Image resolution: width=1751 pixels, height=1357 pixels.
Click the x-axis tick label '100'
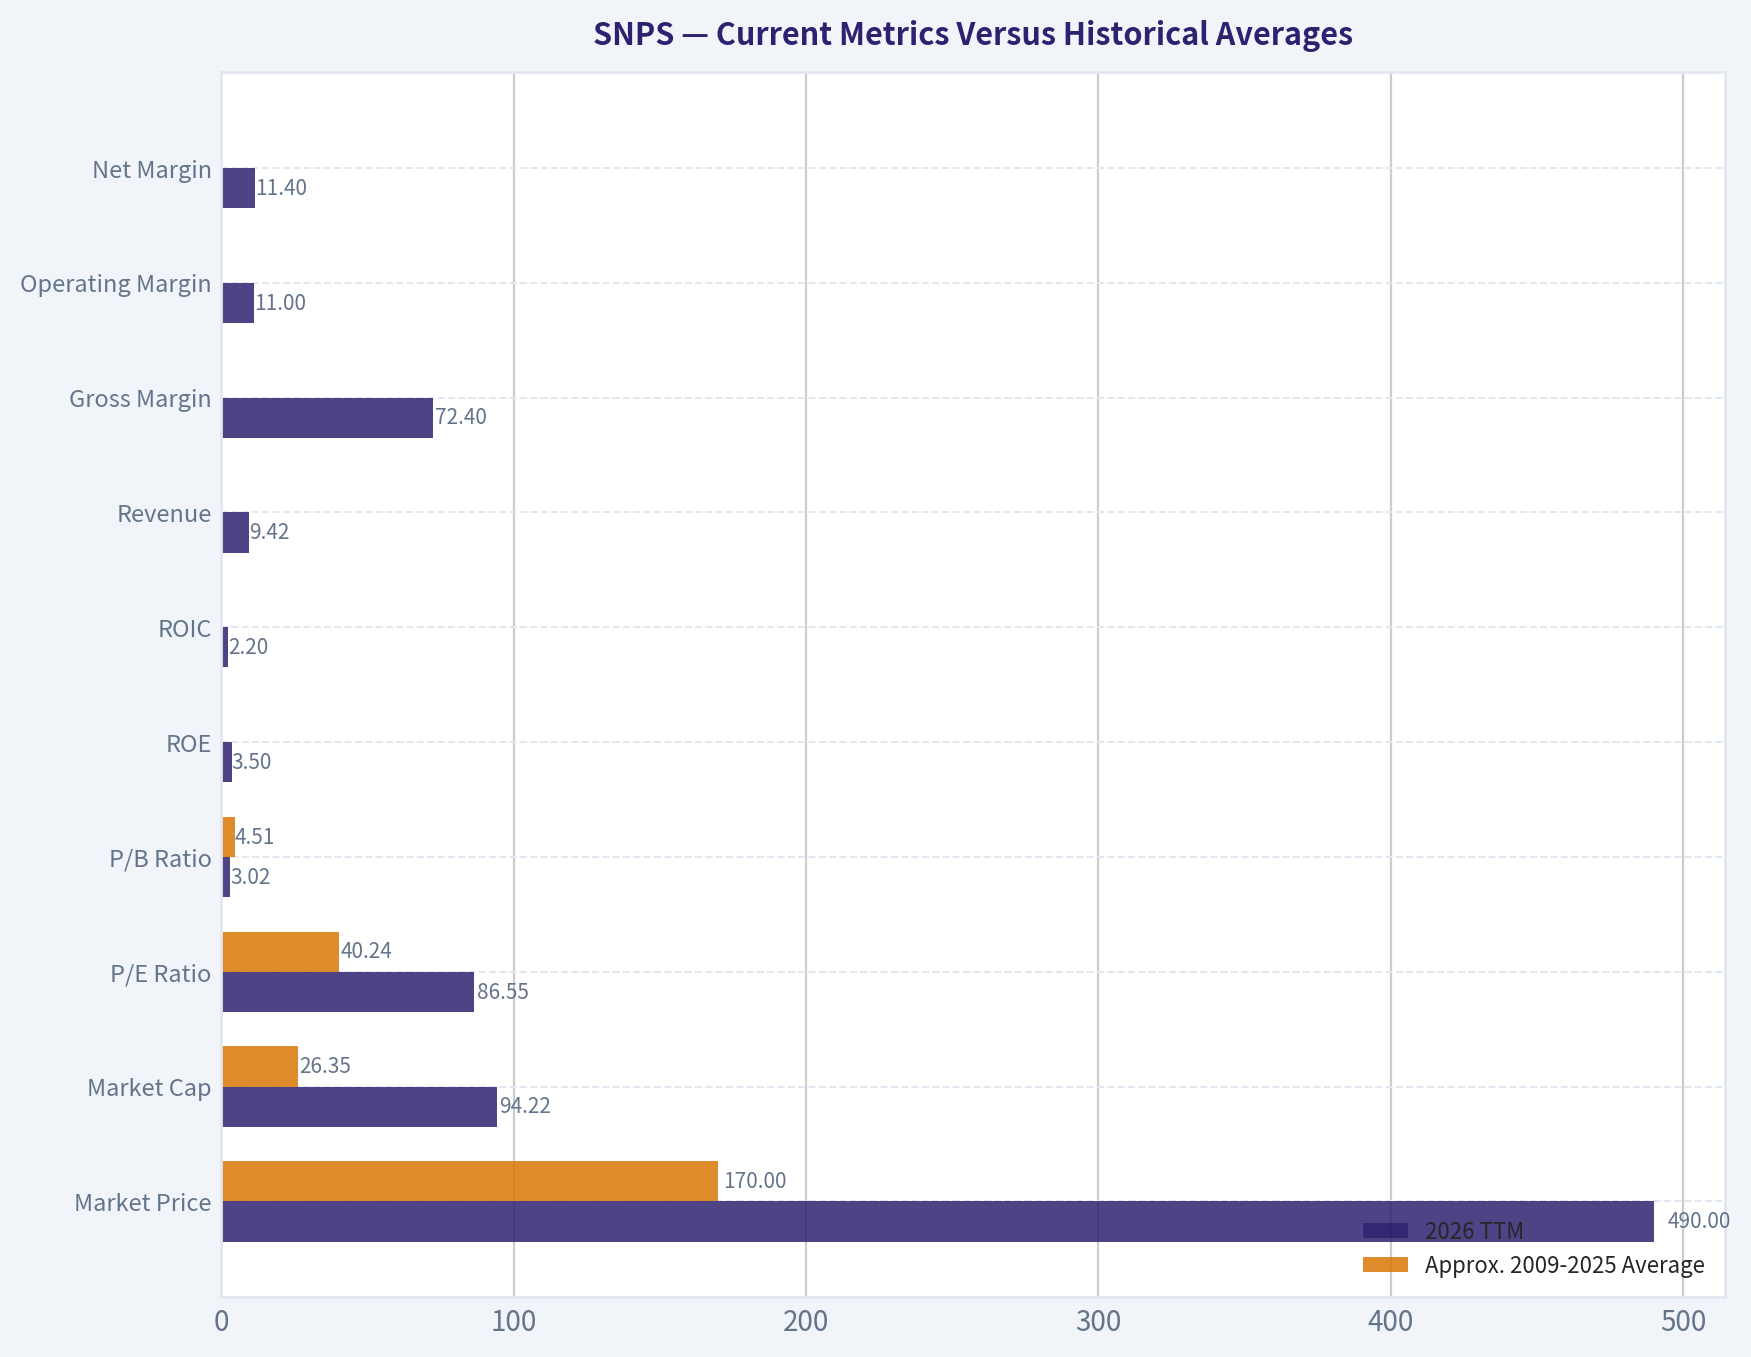514,1322
